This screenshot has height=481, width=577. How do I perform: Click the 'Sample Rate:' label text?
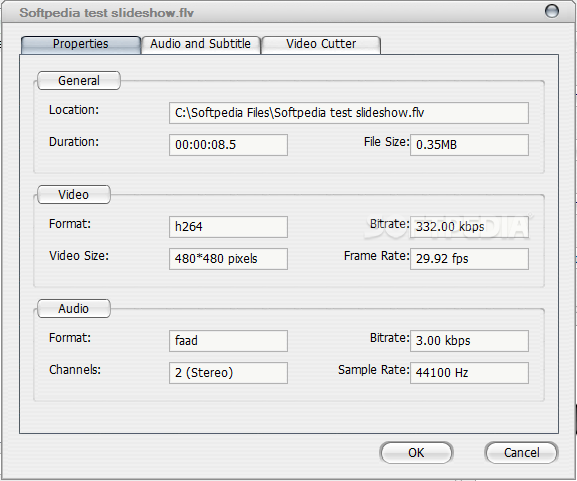pyautogui.click(x=374, y=369)
